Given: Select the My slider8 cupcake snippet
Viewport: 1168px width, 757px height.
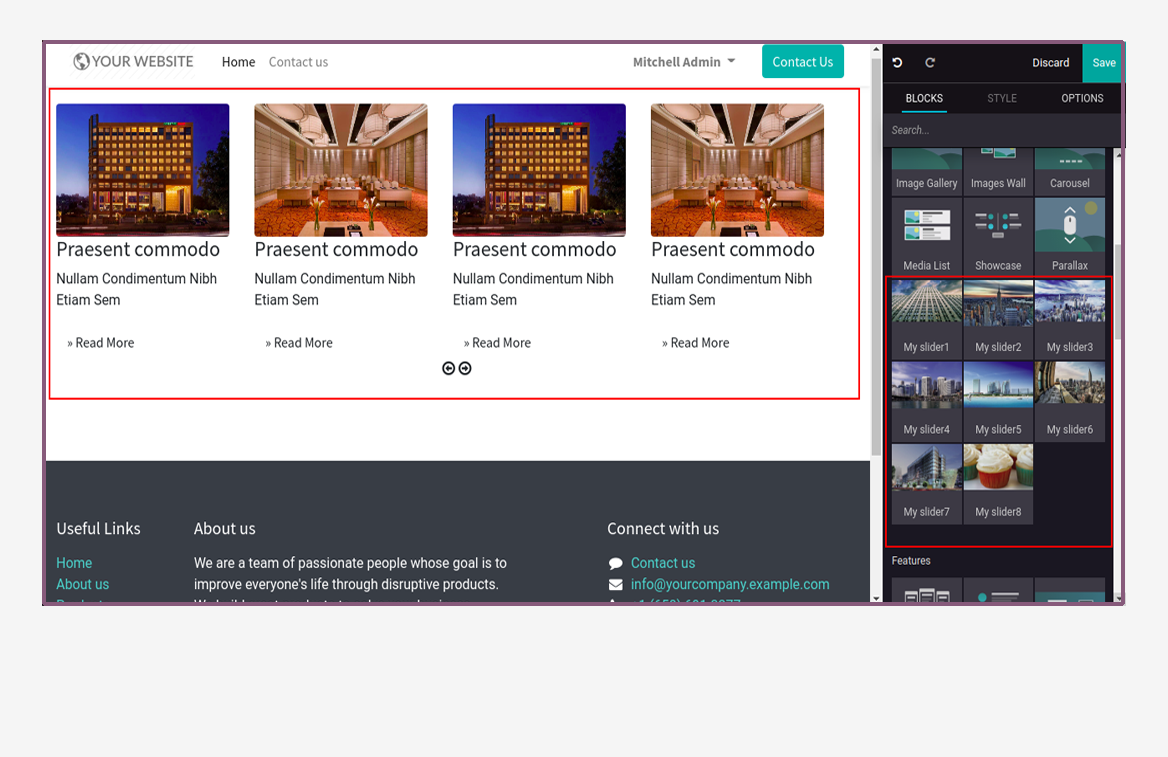Looking at the screenshot, I should [x=998, y=484].
